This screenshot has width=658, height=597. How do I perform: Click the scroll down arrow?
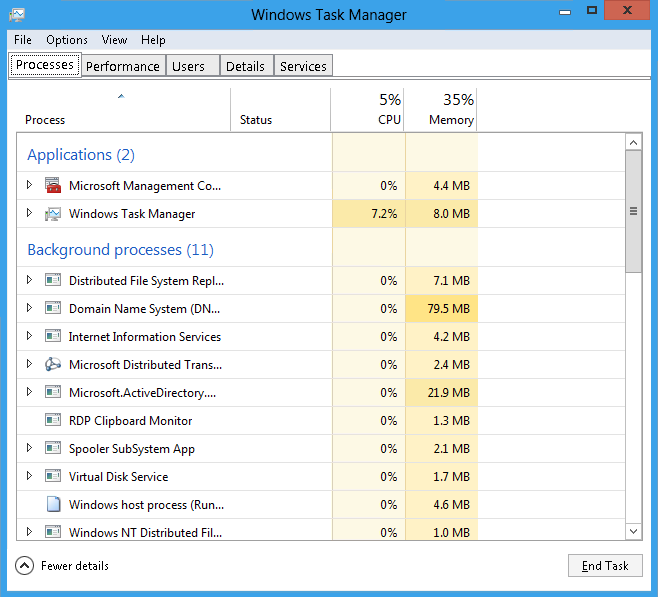click(633, 531)
